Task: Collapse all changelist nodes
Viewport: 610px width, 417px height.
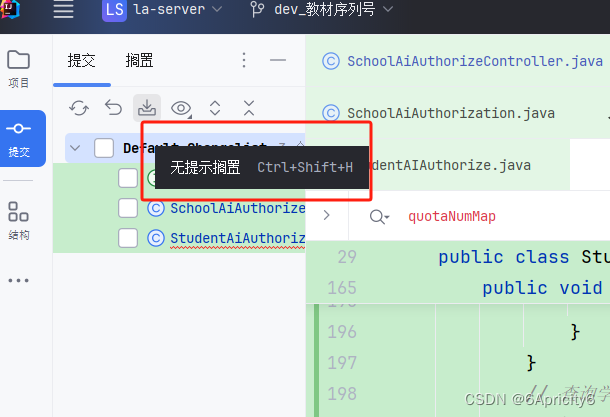Action: click(x=249, y=108)
